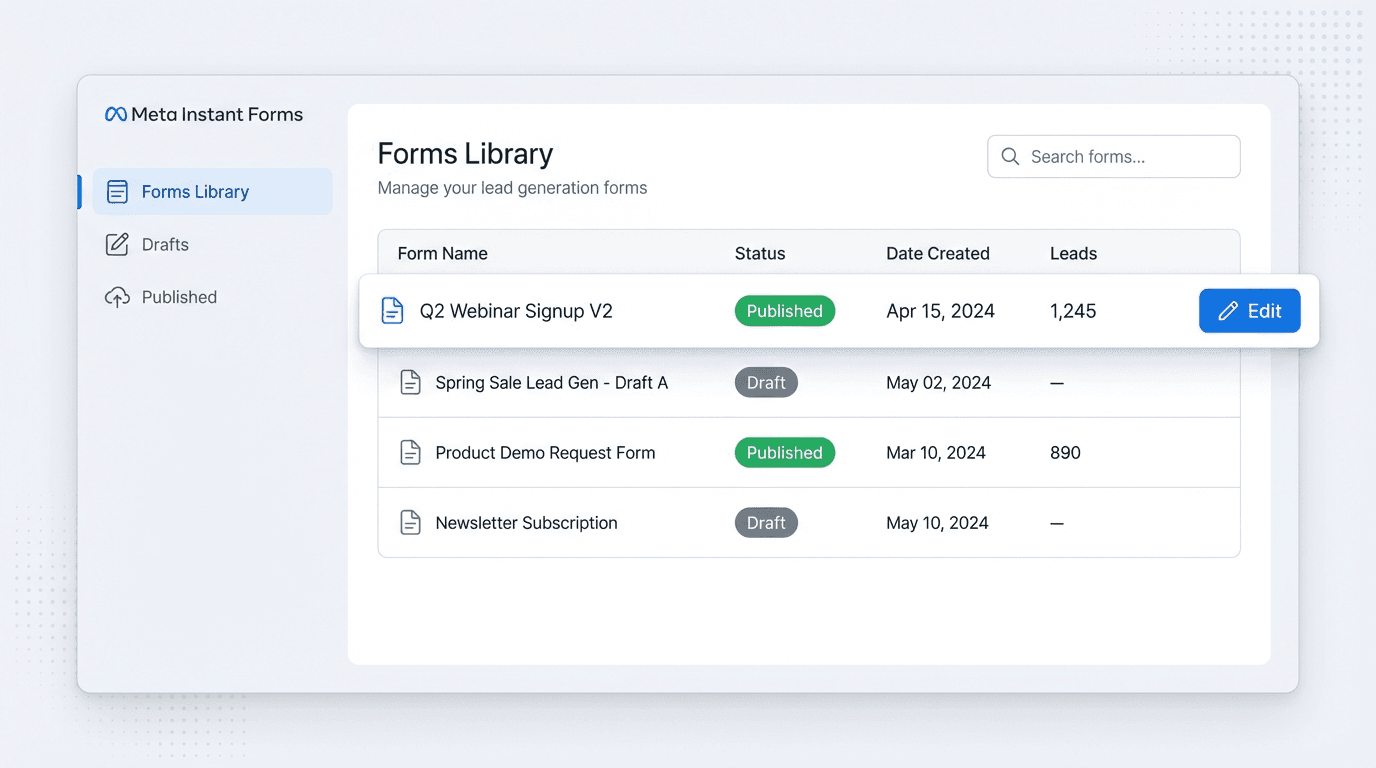Image resolution: width=1376 pixels, height=768 pixels.
Task: Click the file icon next to Spring Sale Lead Gen
Action: [410, 382]
